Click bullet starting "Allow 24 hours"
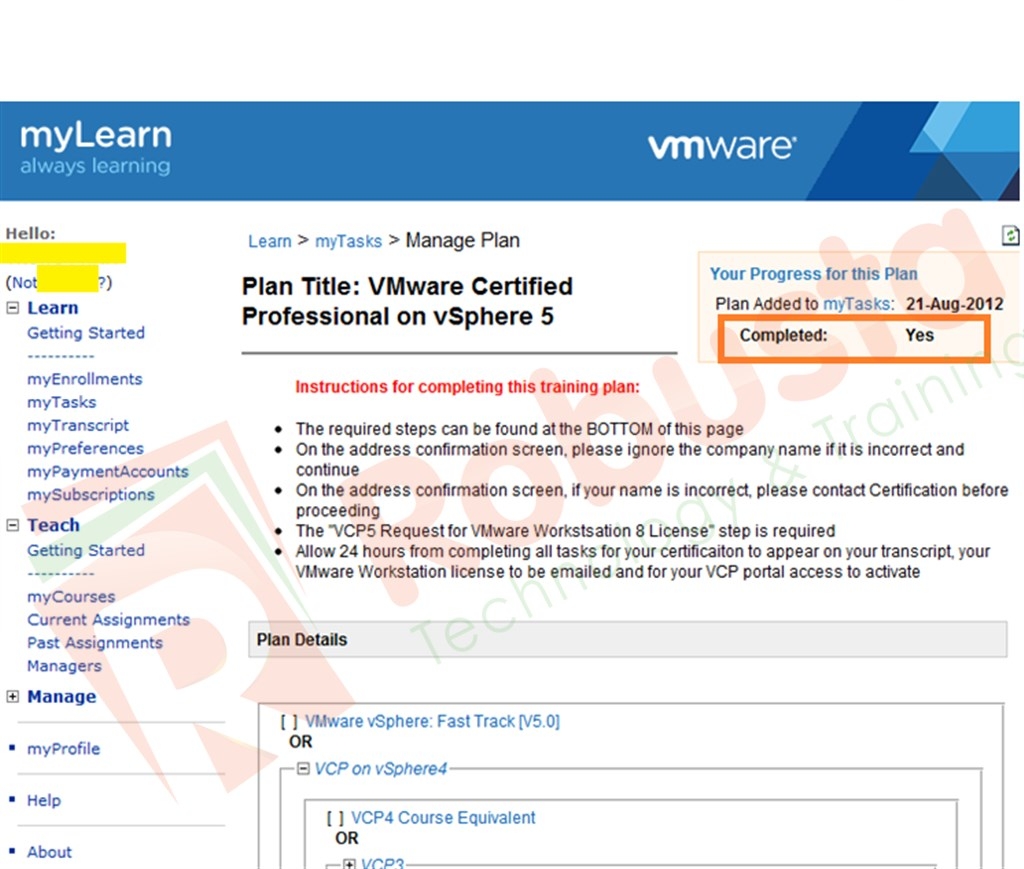 (x=643, y=561)
